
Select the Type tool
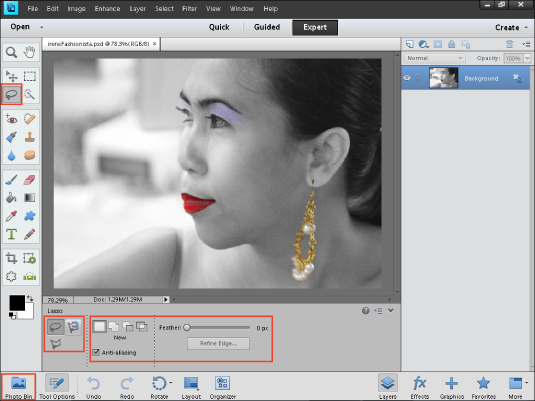[12, 234]
